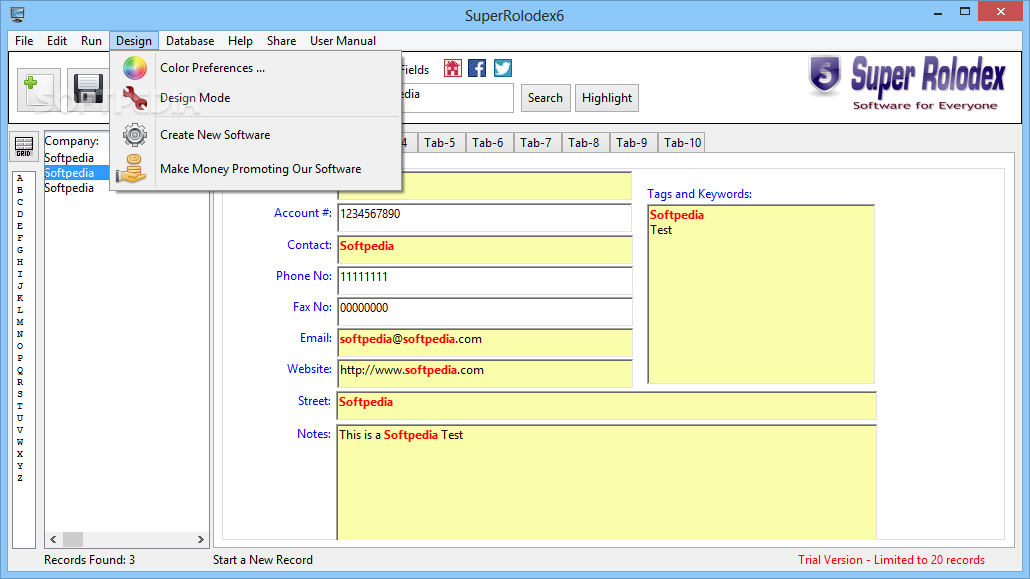Viewport: 1030px width, 579px height.
Task: Select the highlighted Softpedia record
Action: click(x=76, y=173)
